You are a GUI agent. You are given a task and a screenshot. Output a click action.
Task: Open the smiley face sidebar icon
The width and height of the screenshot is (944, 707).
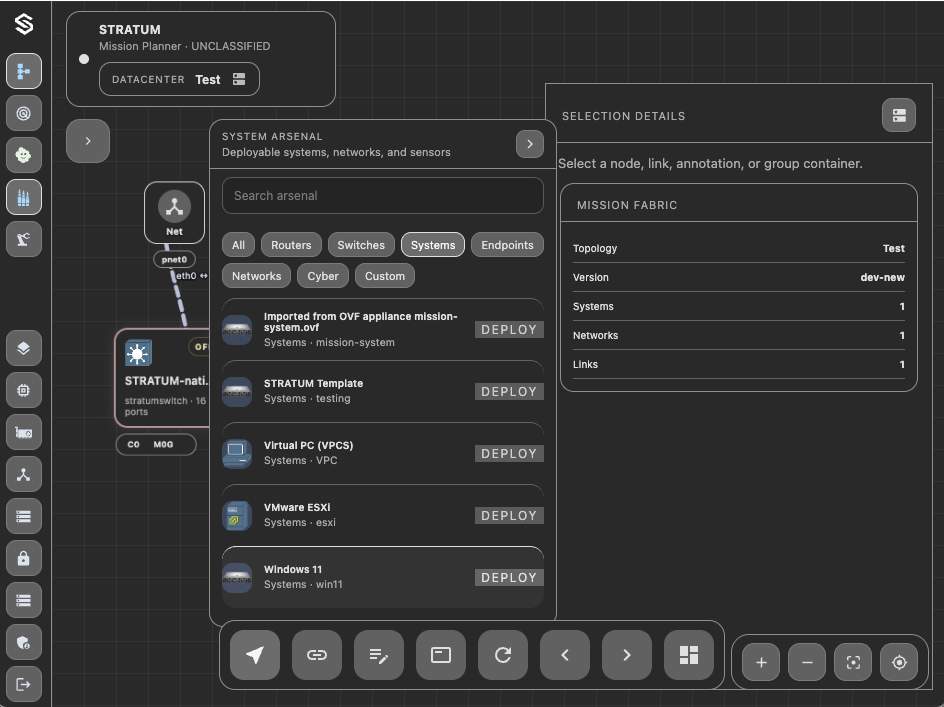23,155
